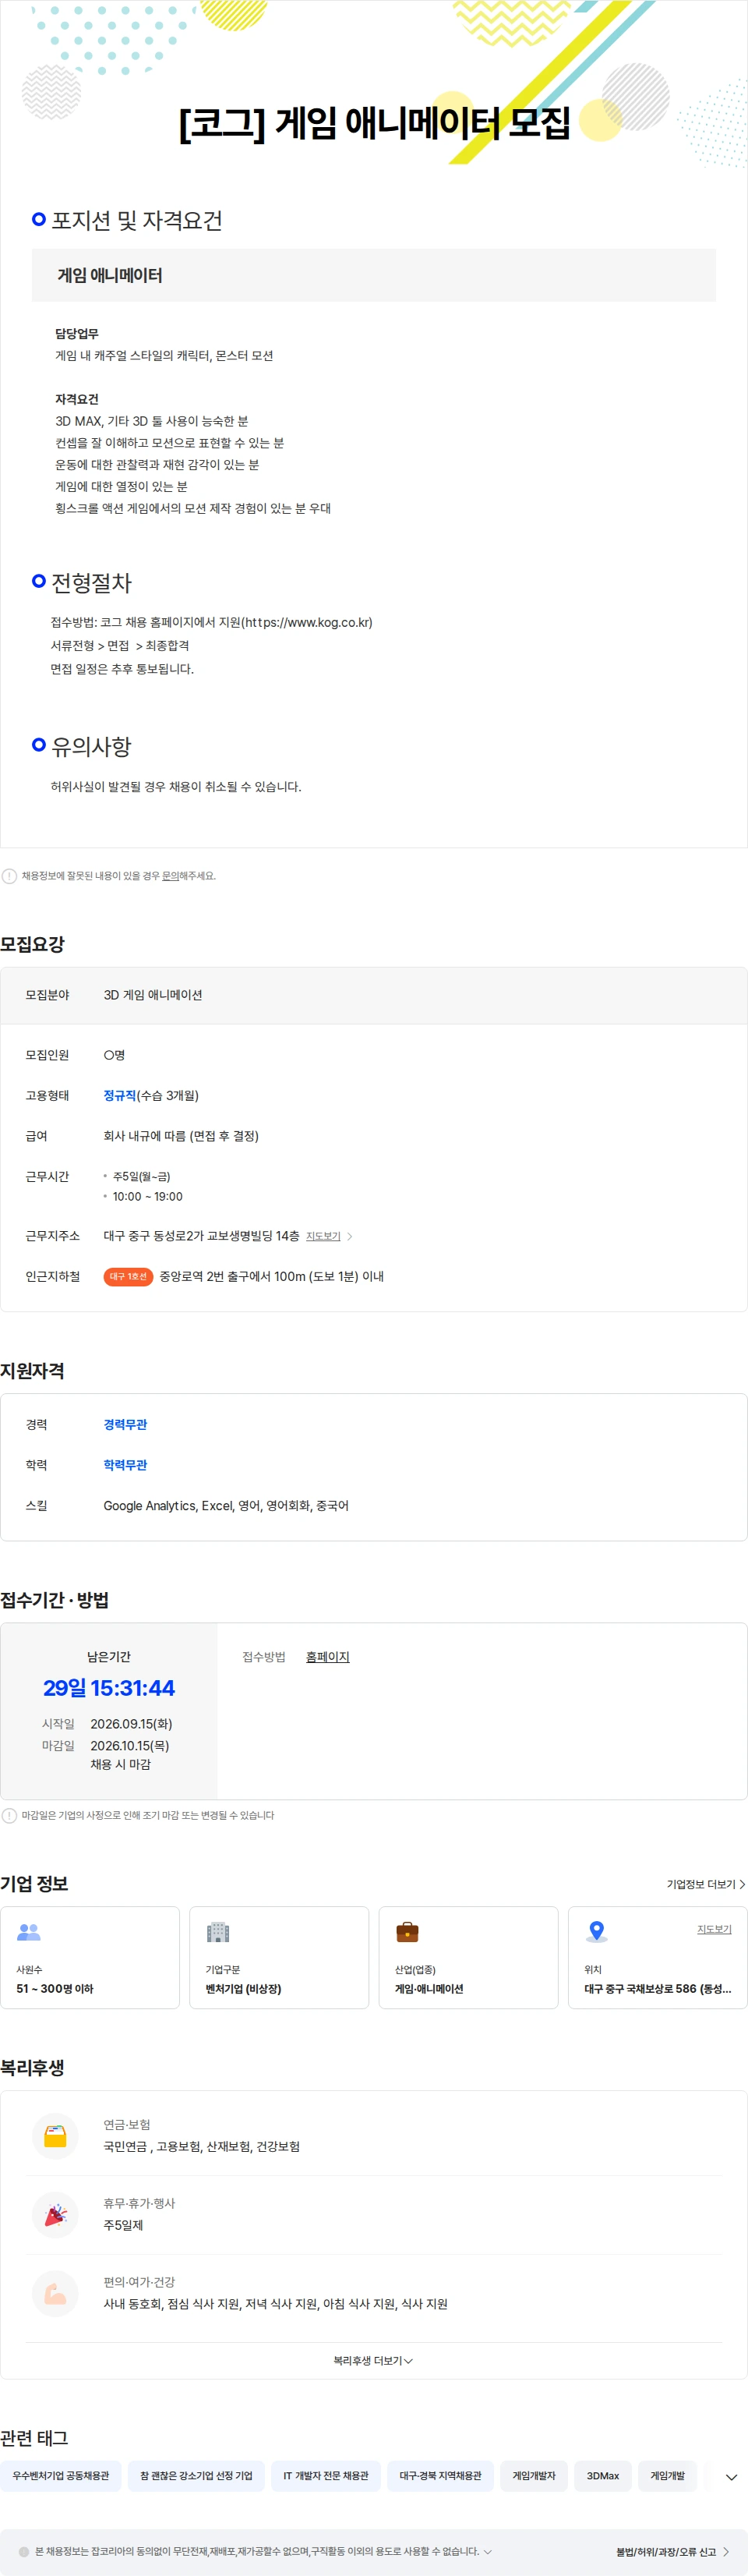Viewport: 748px width, 2576px height.
Task: Select the 우수벤처기업 공동채용관 tag
Action: [61, 2476]
